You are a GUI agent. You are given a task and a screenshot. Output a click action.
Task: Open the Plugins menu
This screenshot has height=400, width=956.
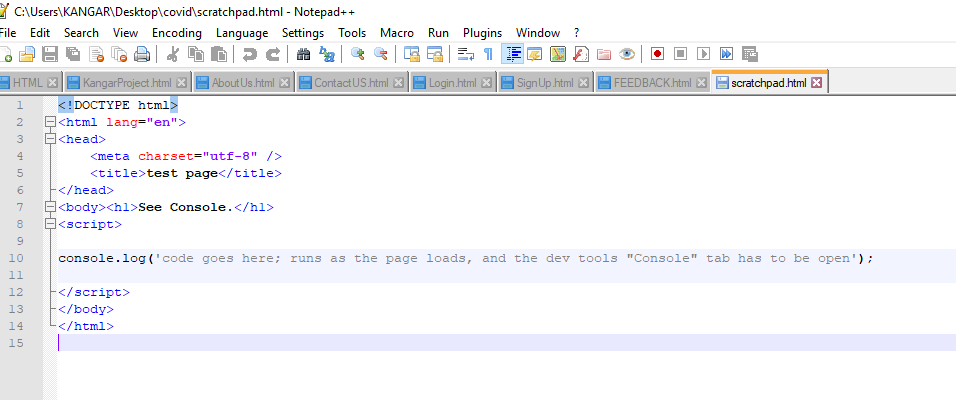click(482, 33)
